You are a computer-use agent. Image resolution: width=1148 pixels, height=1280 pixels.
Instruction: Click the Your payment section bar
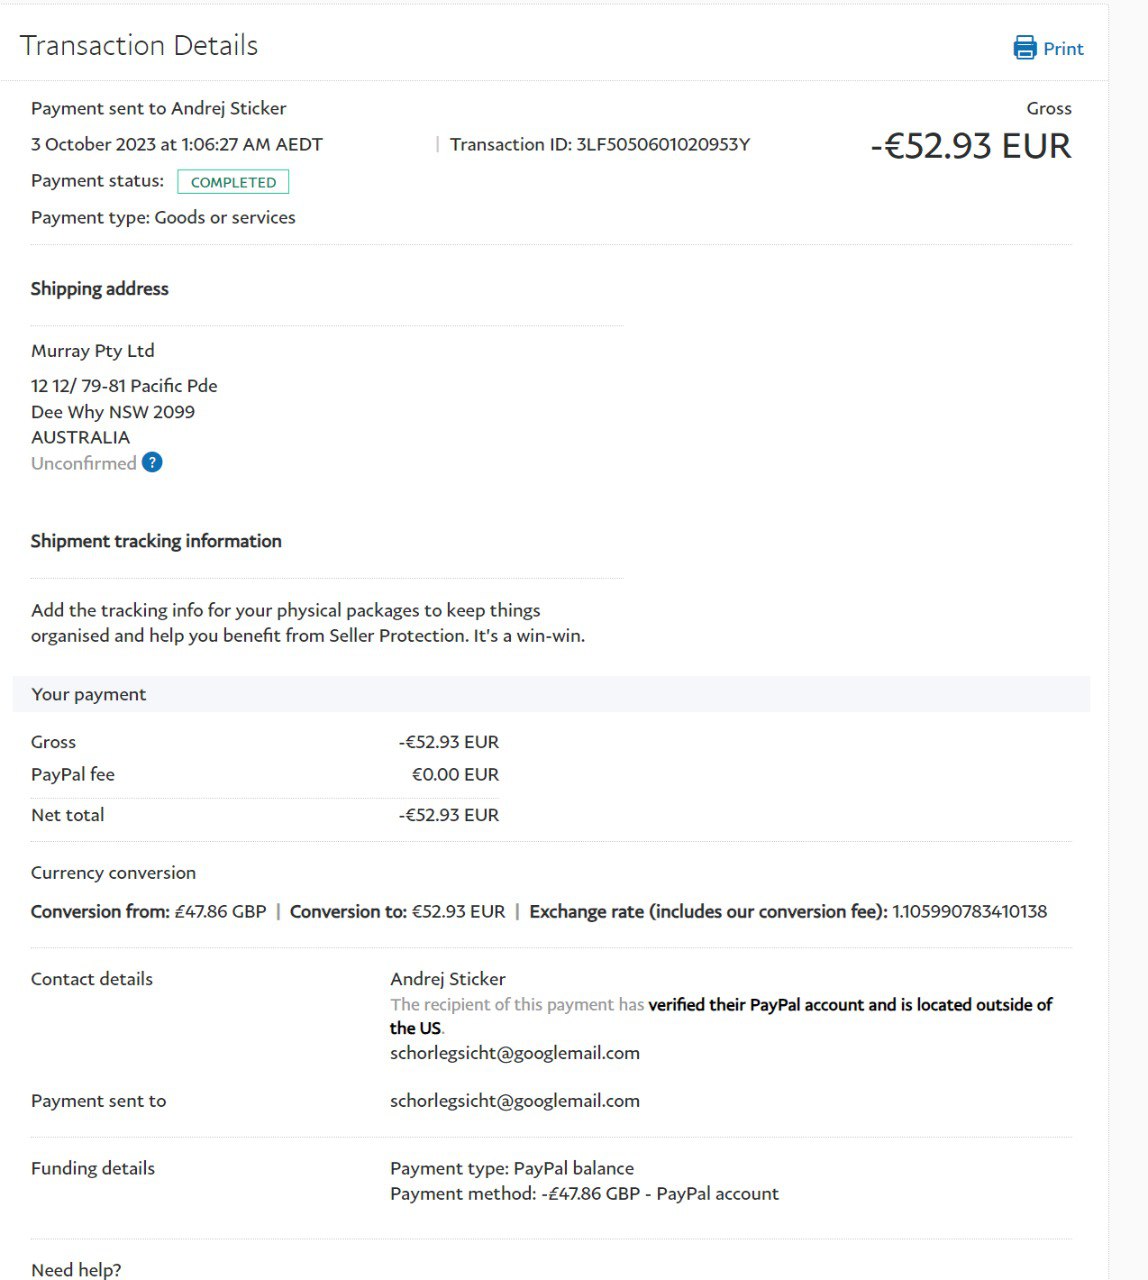click(550, 694)
